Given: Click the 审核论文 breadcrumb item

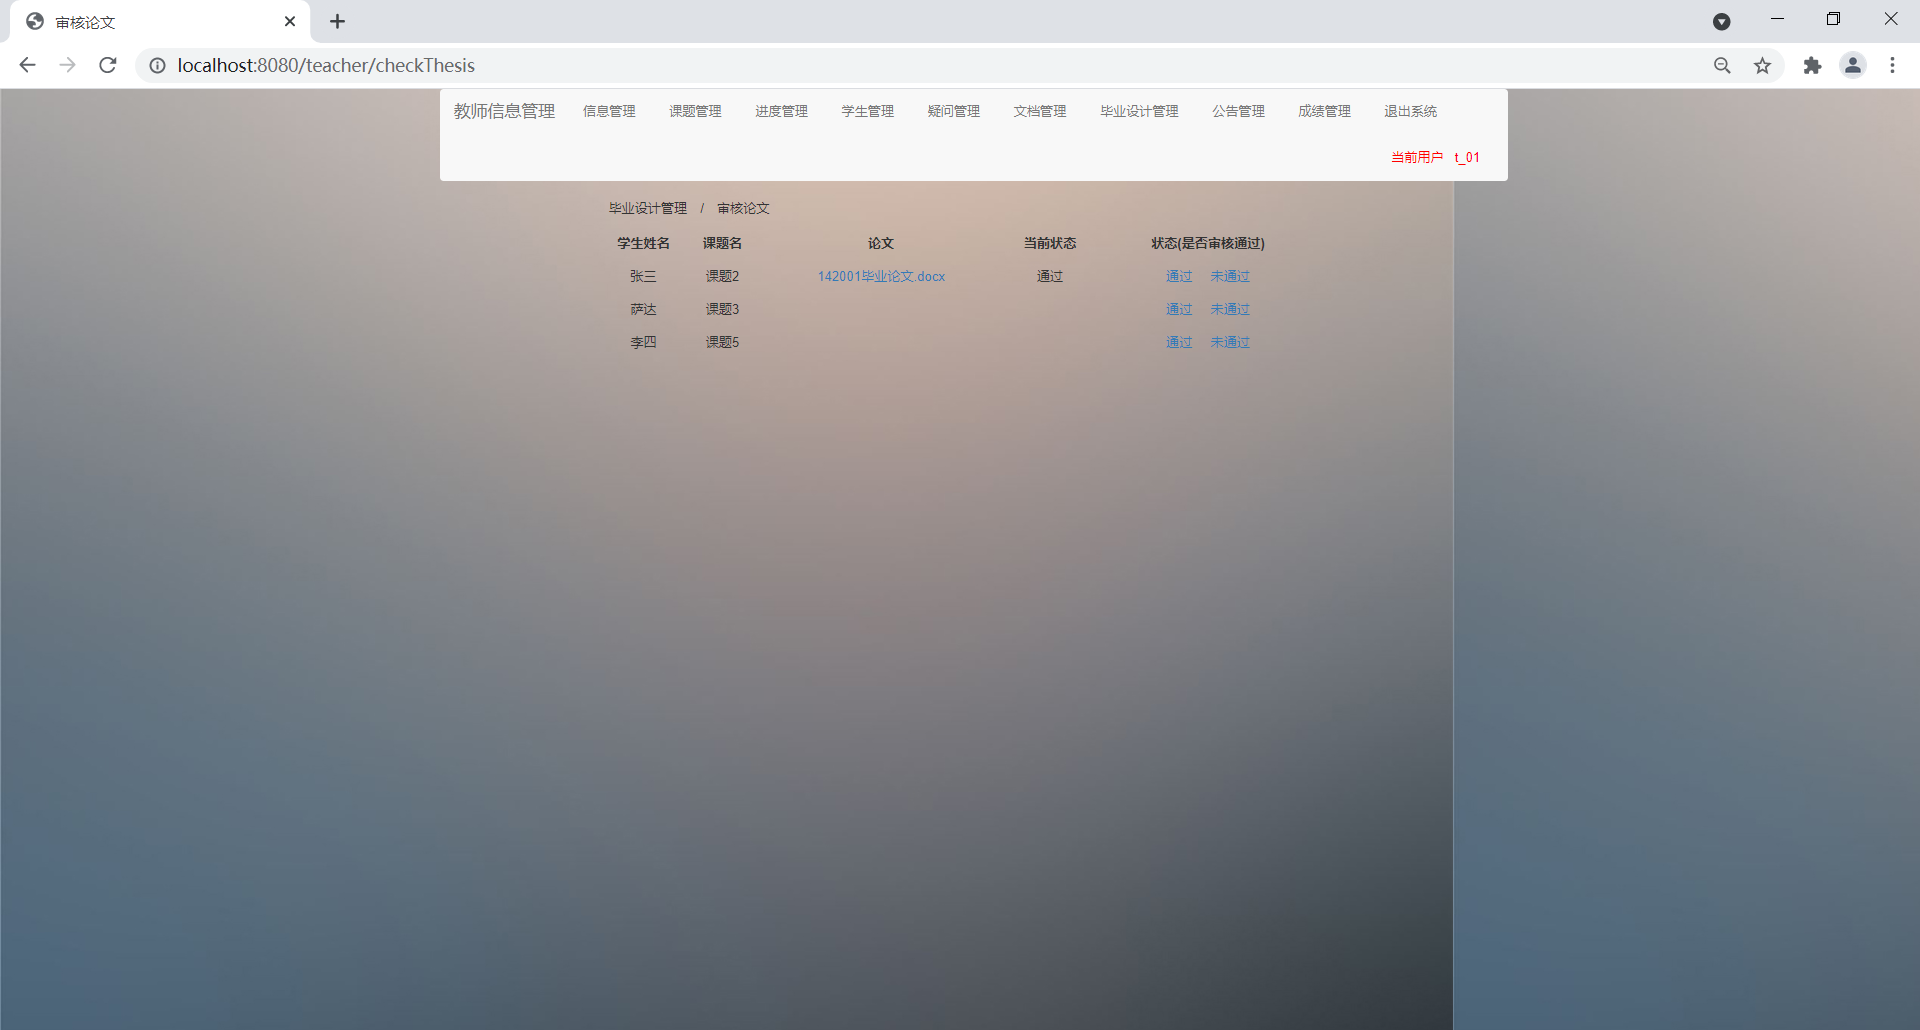Looking at the screenshot, I should coord(743,208).
